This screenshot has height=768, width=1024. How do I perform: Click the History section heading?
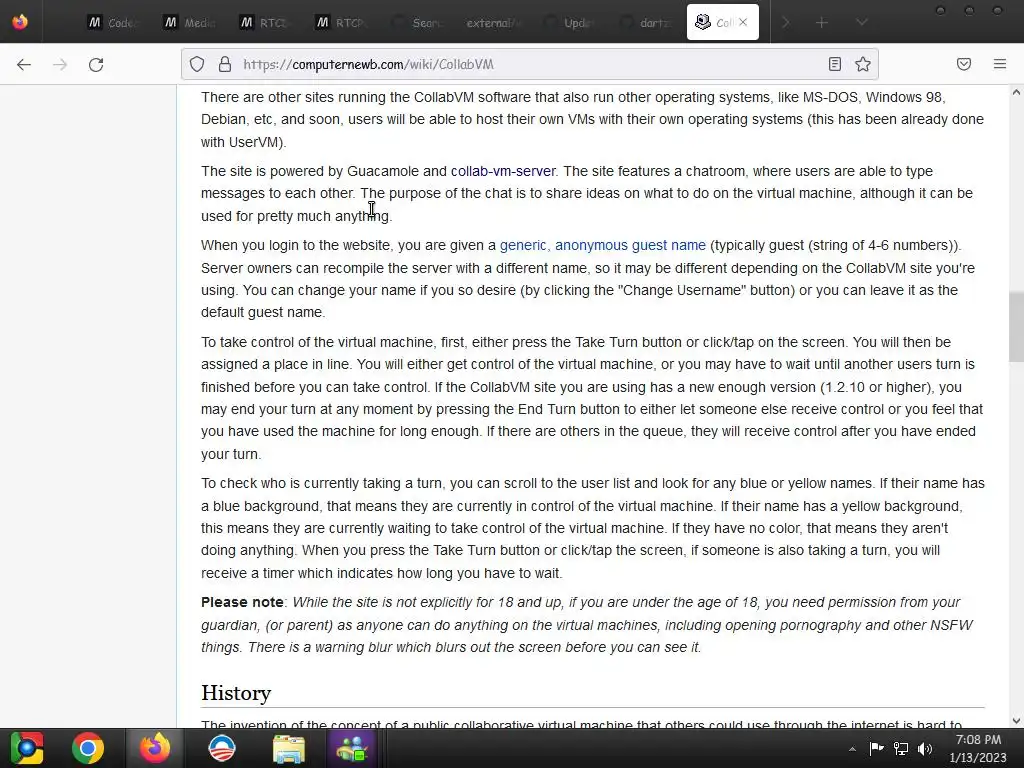(x=236, y=693)
